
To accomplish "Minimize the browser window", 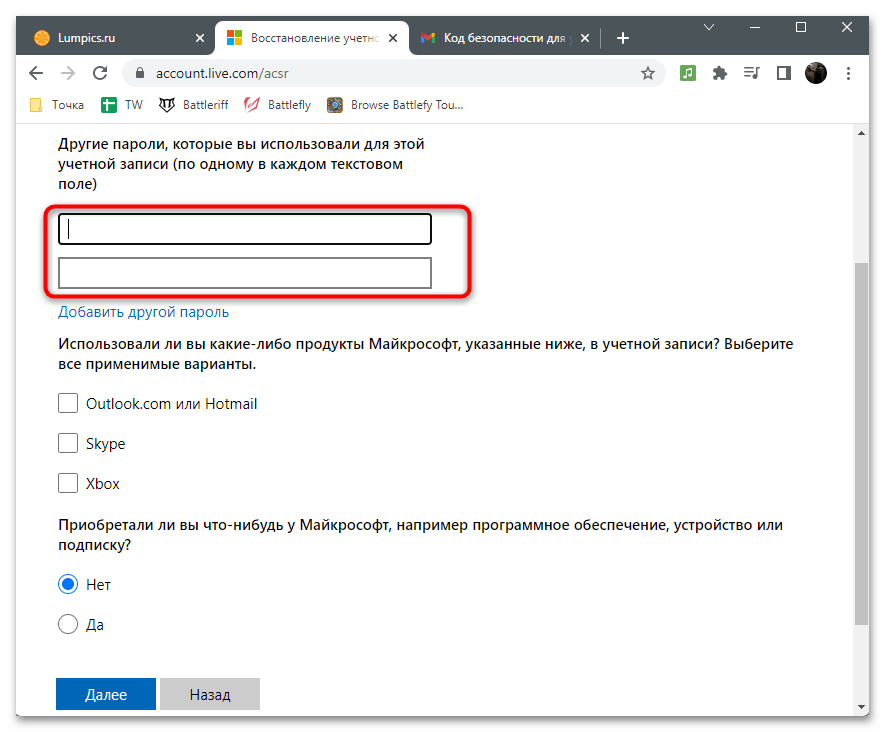I will (x=755, y=27).
